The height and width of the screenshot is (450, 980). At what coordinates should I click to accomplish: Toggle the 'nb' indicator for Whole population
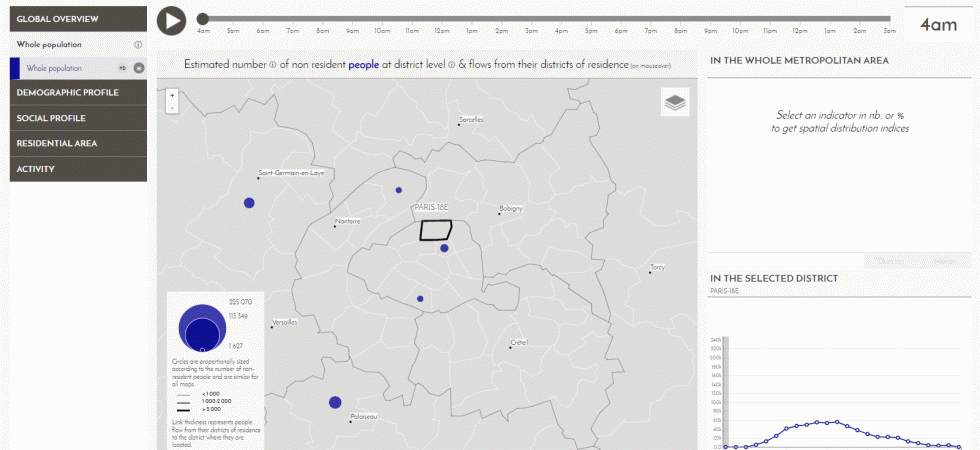tap(122, 69)
